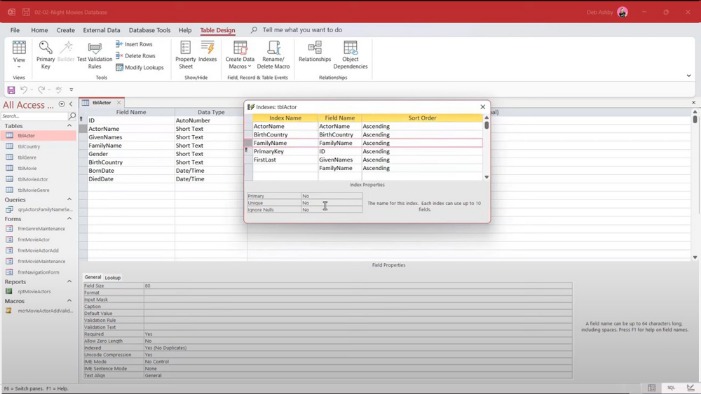Image resolution: width=701 pixels, height=394 pixels.
Task: Click the Save icon in quick toolbar
Action: pyautogui.click(x=11, y=90)
